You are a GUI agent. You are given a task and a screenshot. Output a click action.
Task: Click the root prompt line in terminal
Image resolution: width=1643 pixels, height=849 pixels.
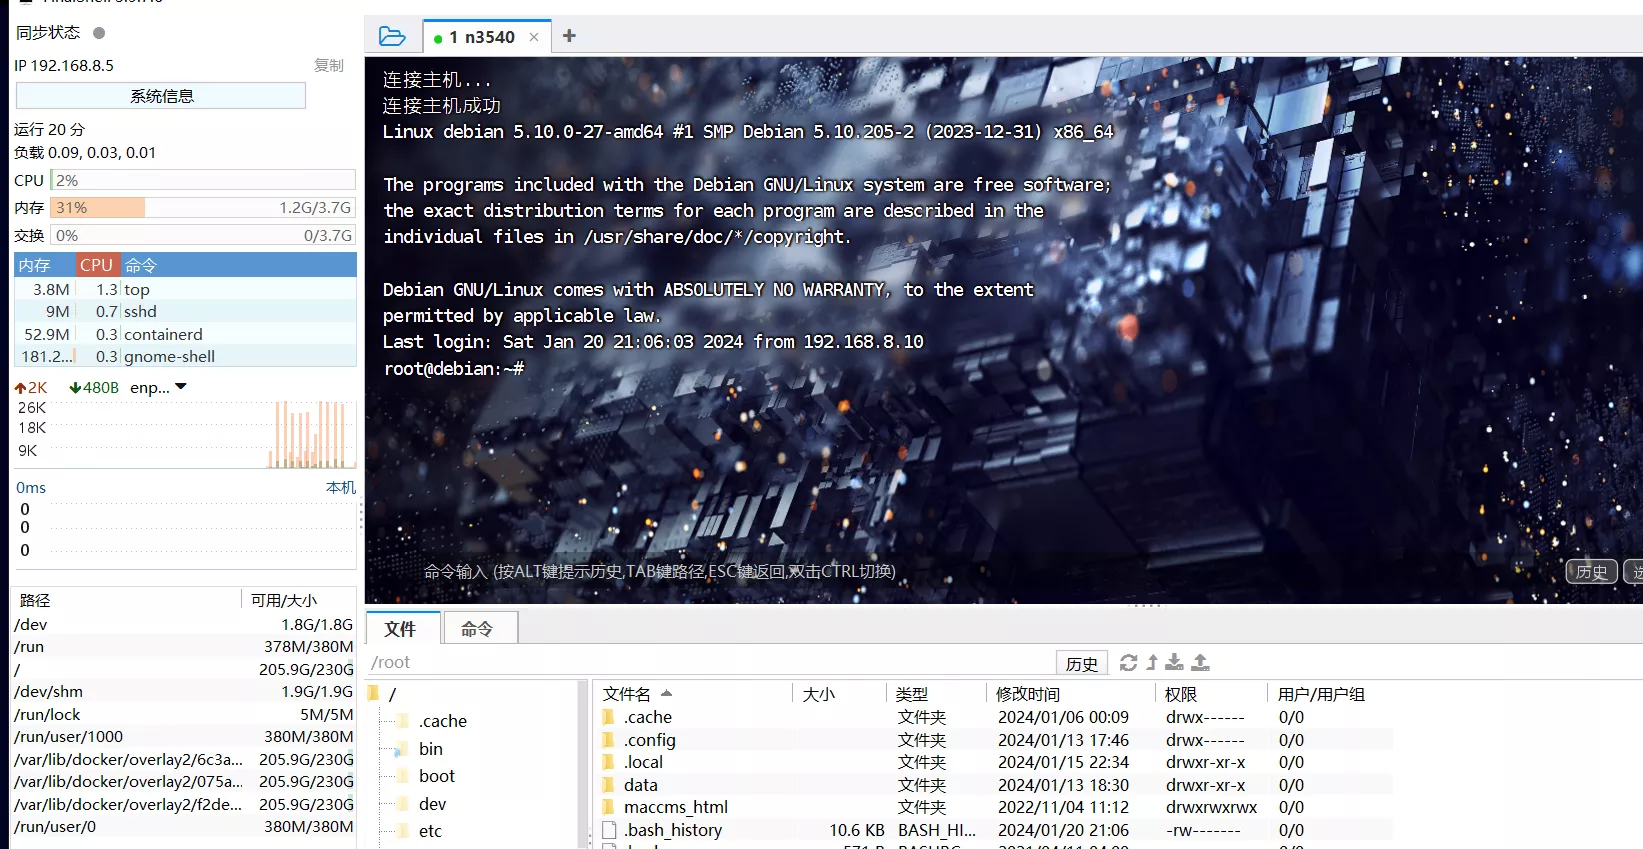click(x=453, y=368)
